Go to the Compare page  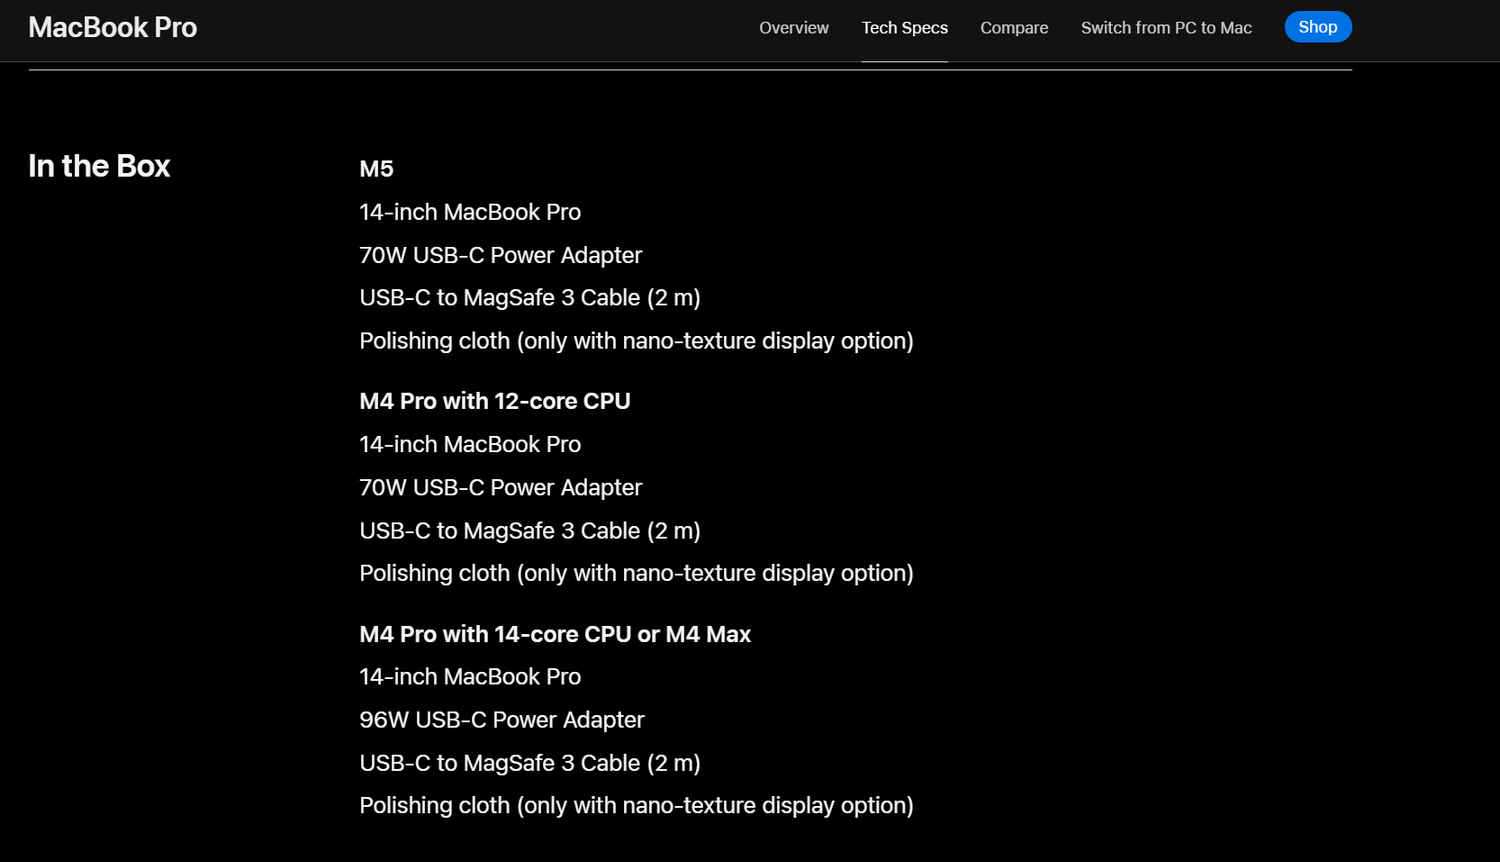pyautogui.click(x=1014, y=28)
